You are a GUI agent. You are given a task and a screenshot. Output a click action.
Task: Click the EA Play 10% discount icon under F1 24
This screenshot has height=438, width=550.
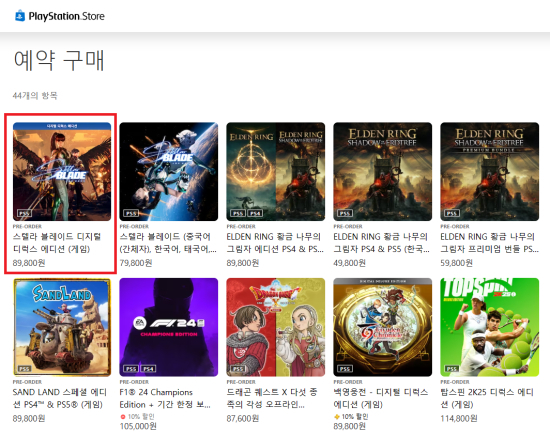[x=123, y=417]
